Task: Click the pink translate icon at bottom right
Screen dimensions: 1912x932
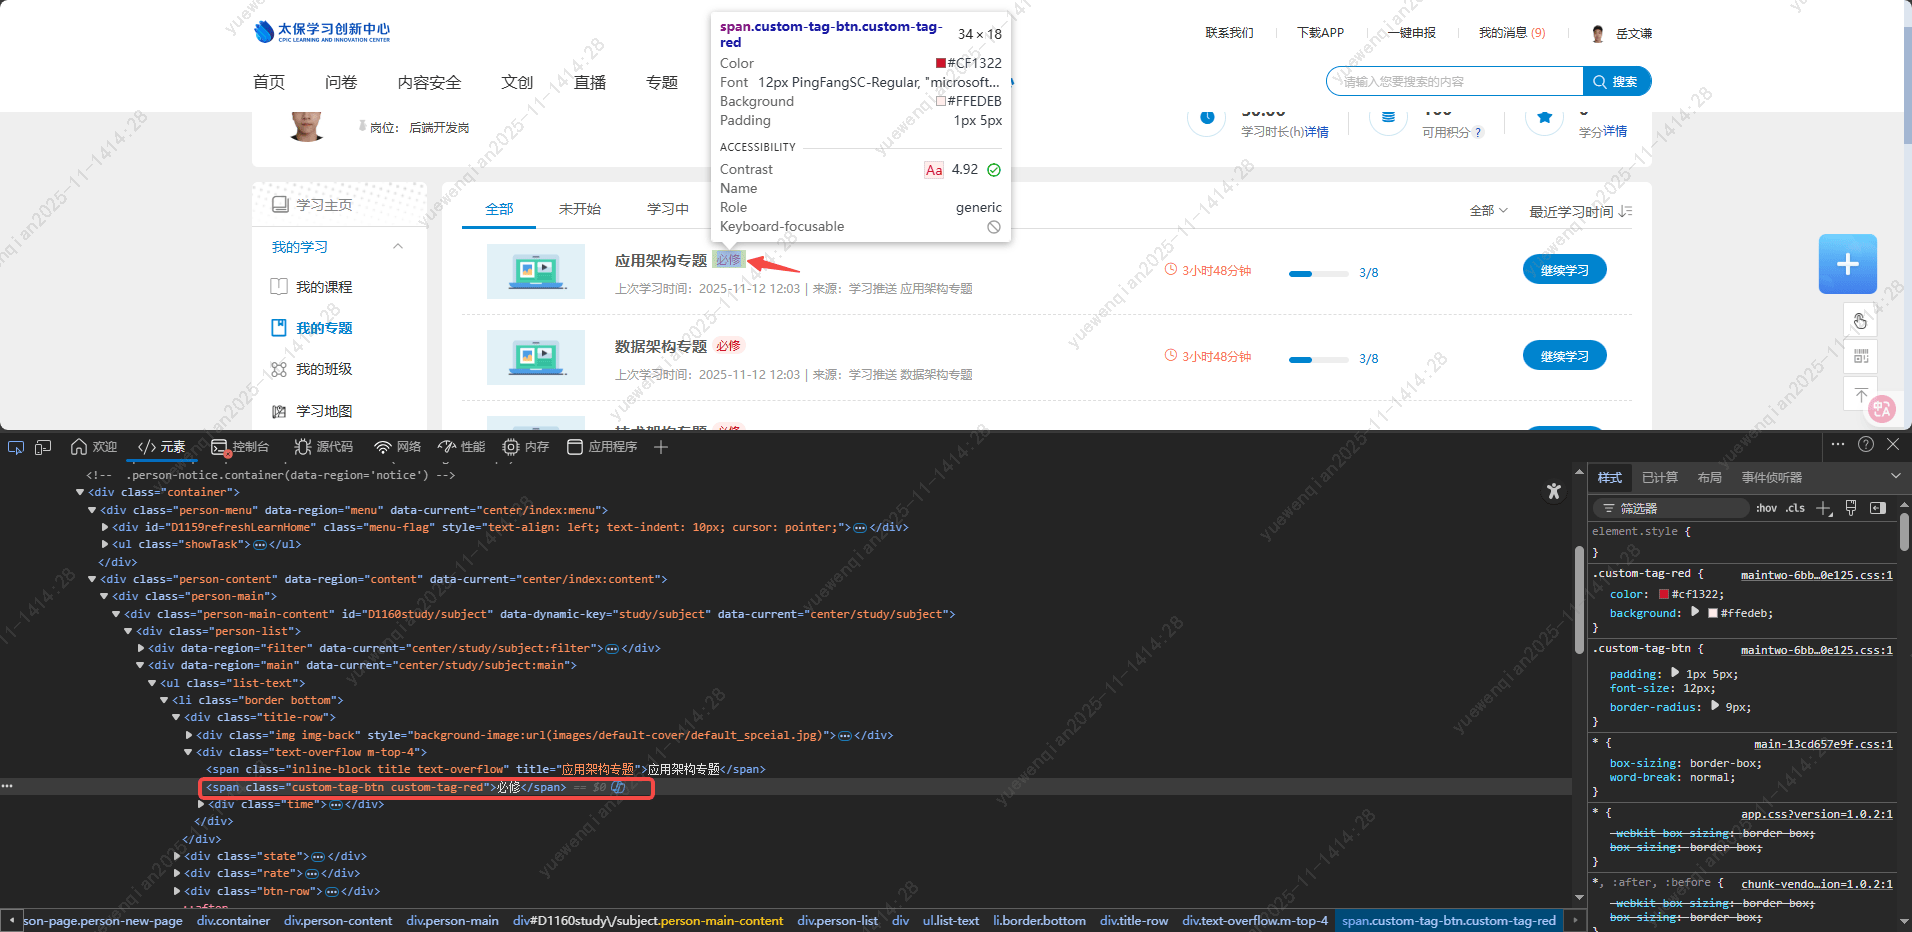Action: (x=1881, y=409)
